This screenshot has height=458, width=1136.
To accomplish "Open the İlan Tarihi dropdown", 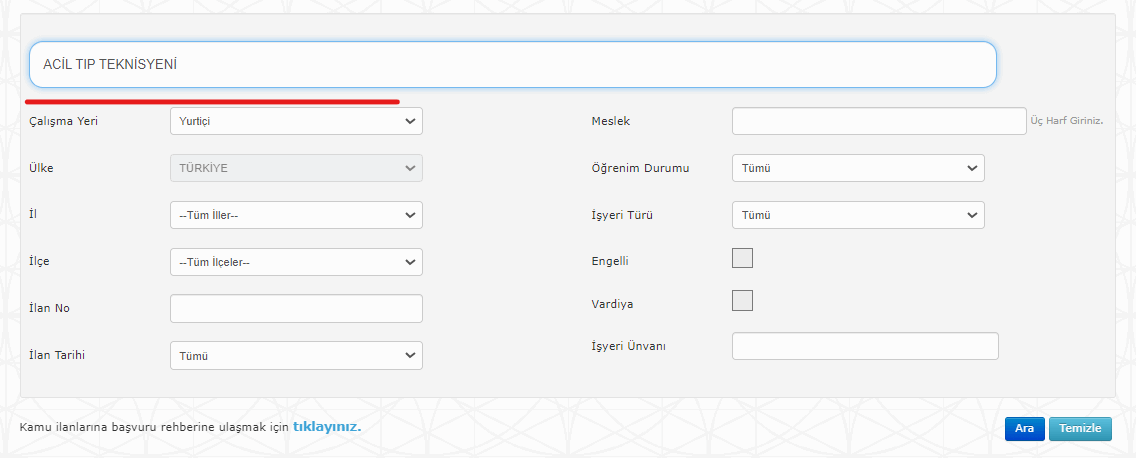I will [296, 355].
